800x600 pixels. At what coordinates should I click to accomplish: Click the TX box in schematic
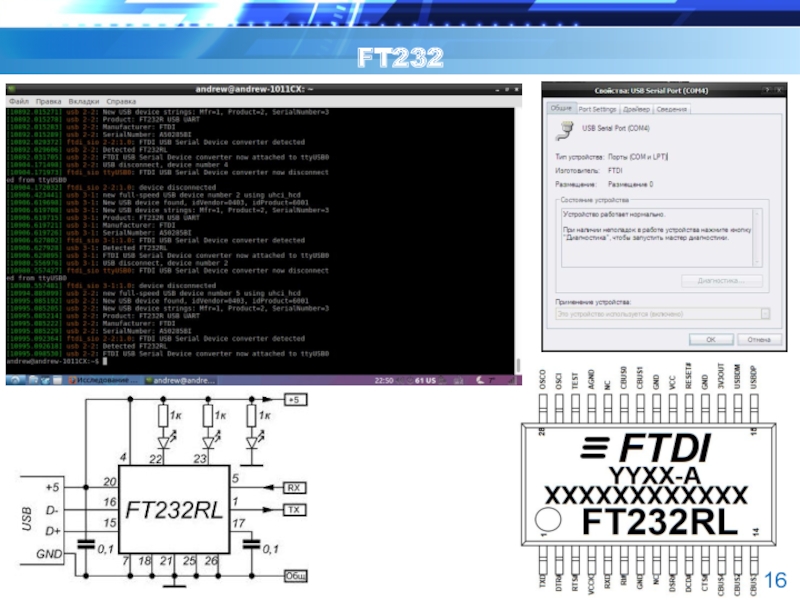point(294,510)
